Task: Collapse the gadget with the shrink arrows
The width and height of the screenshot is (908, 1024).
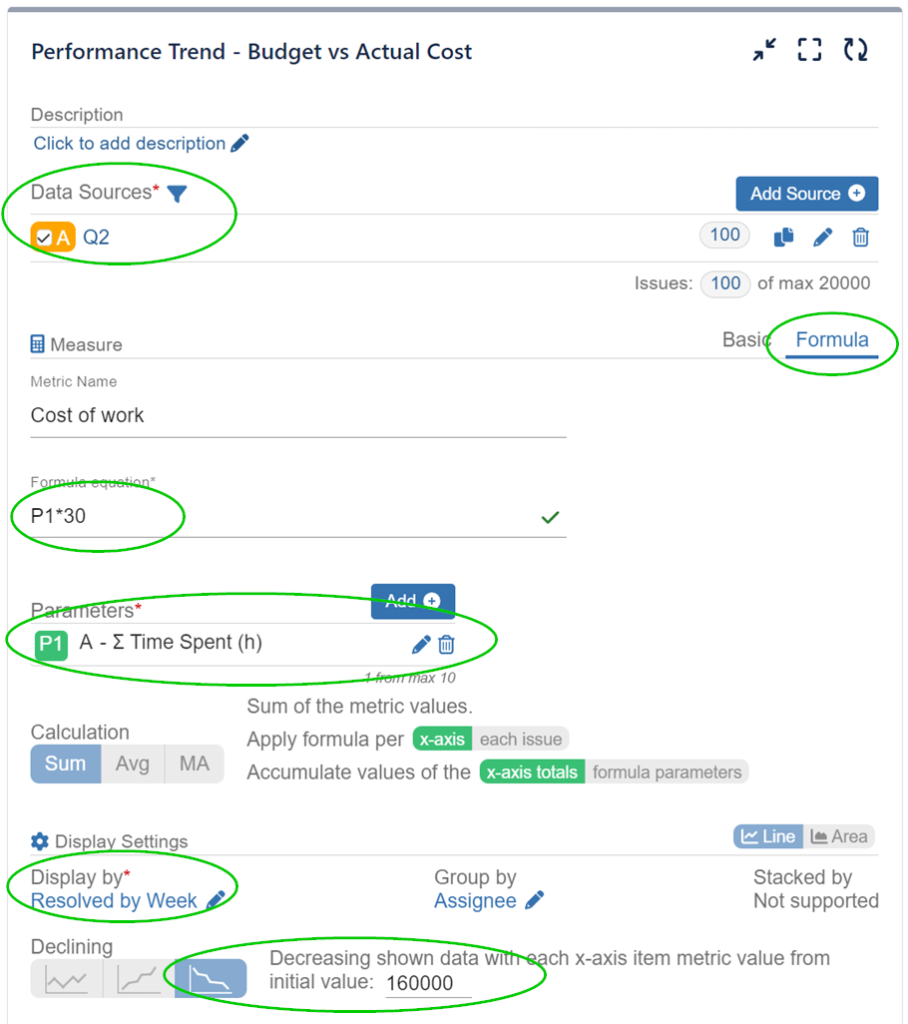Action: pyautogui.click(x=764, y=49)
